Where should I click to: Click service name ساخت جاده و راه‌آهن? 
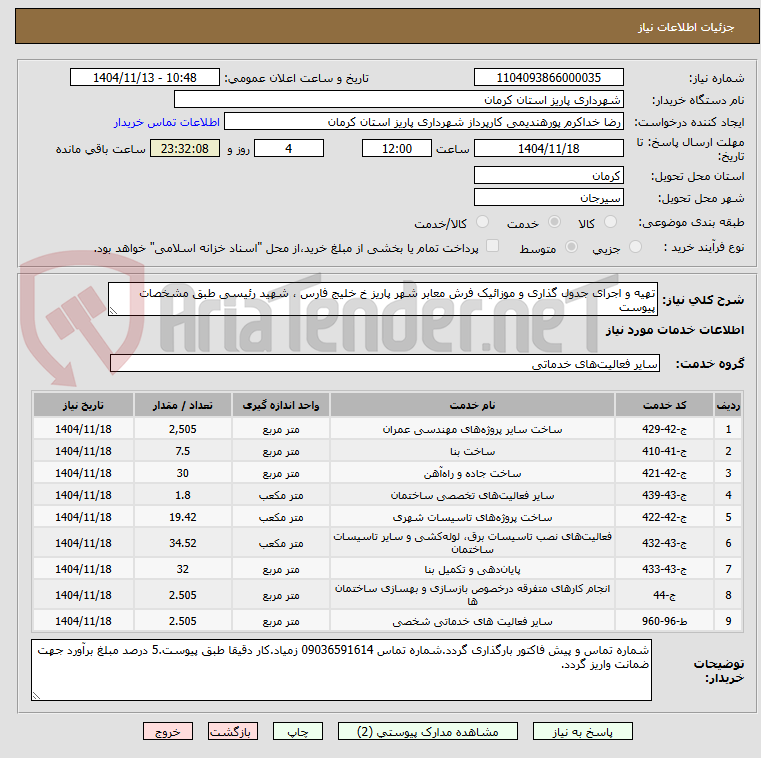coord(472,473)
